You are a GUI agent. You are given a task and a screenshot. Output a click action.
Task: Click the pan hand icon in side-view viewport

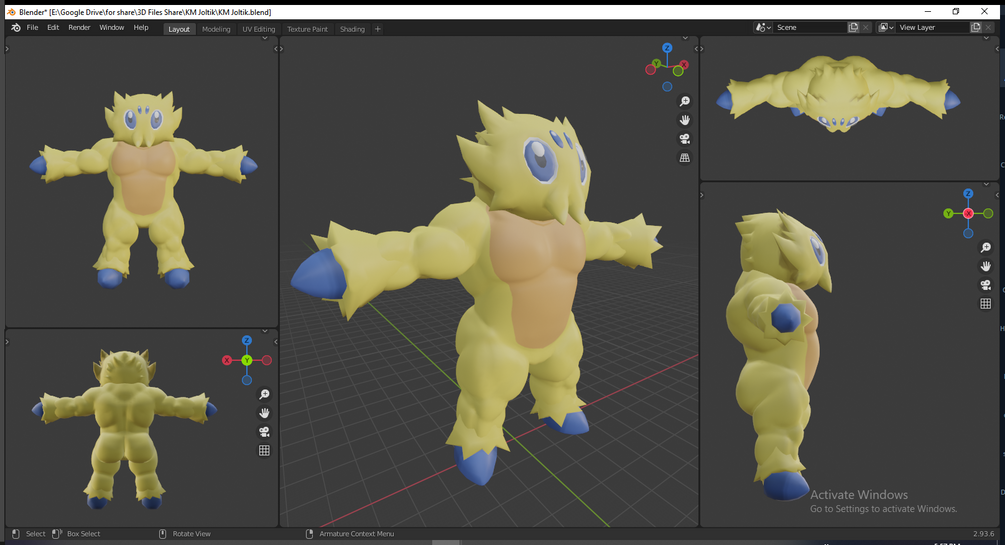[x=986, y=266]
